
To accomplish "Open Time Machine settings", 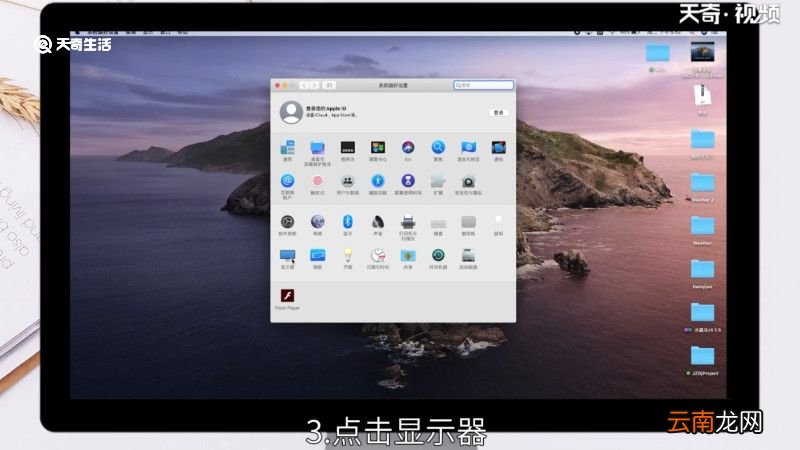I will coord(438,257).
